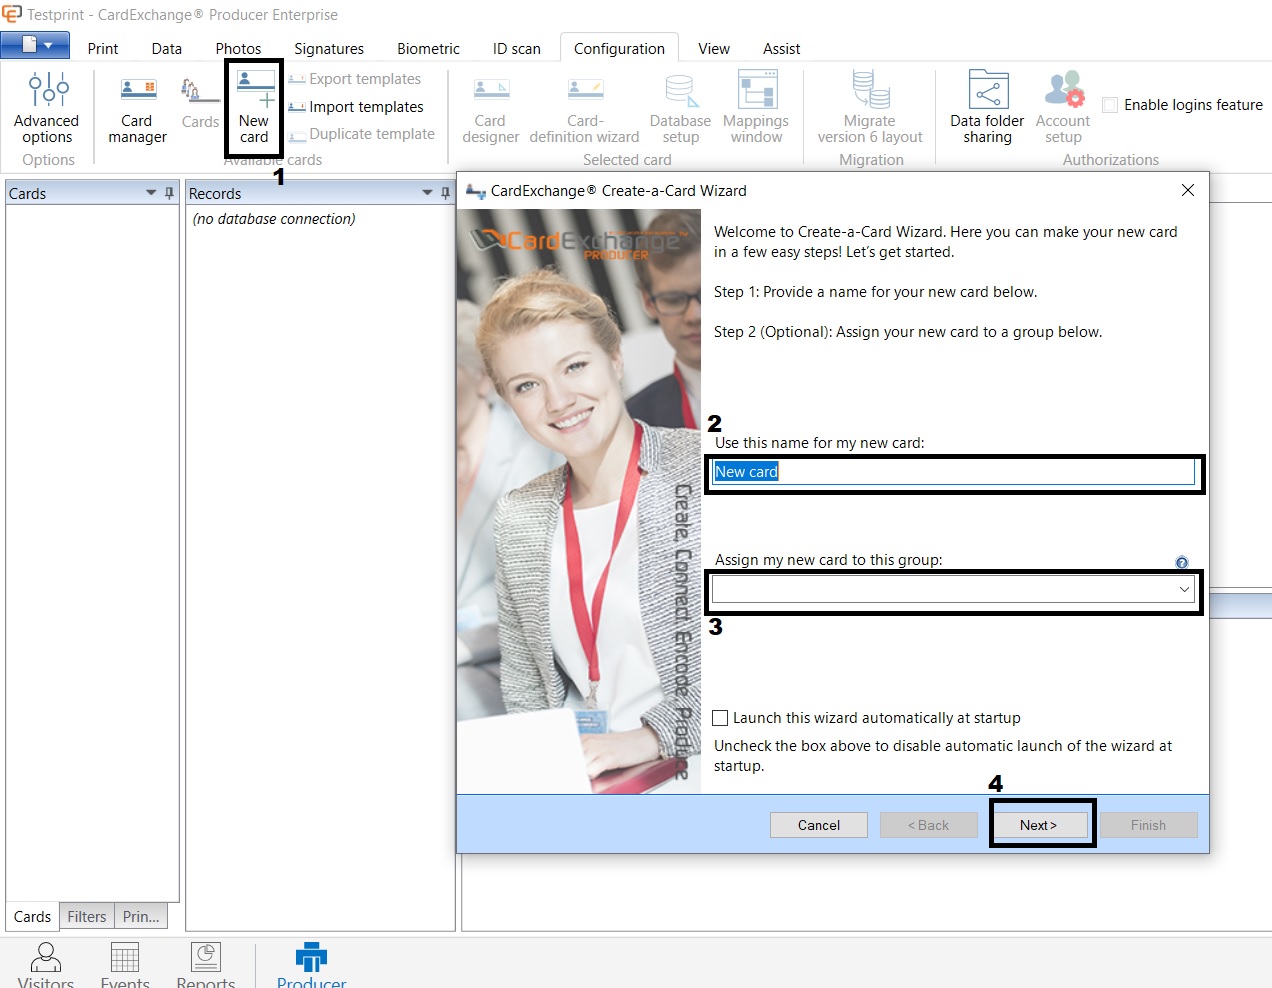Click the Back button in wizard
The width and height of the screenshot is (1272, 988).
928,825
